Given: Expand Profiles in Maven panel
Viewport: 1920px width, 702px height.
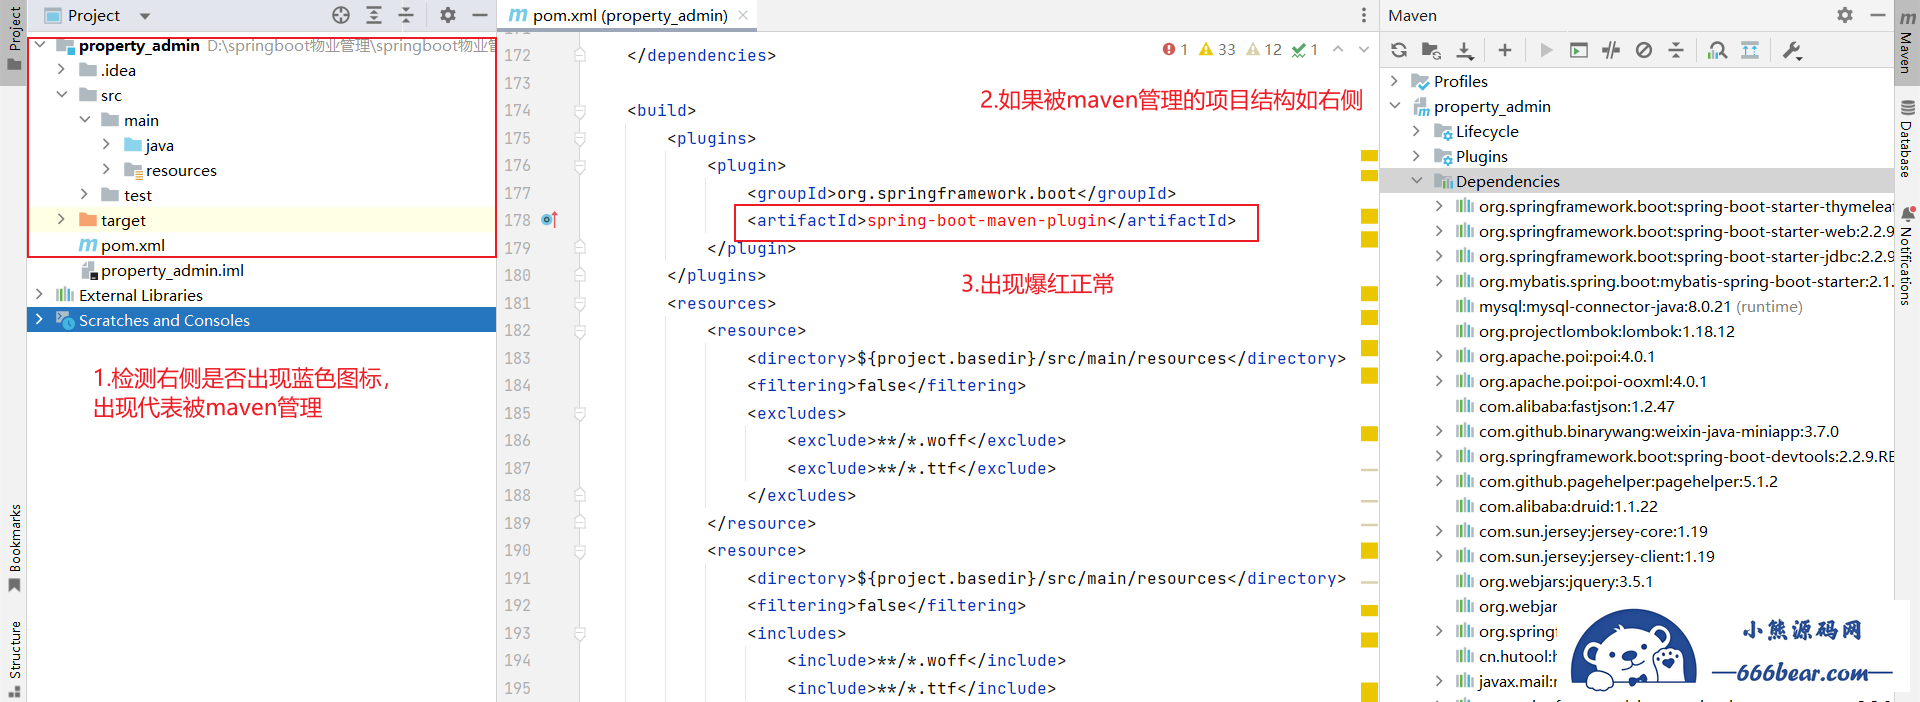Looking at the screenshot, I should [1395, 81].
